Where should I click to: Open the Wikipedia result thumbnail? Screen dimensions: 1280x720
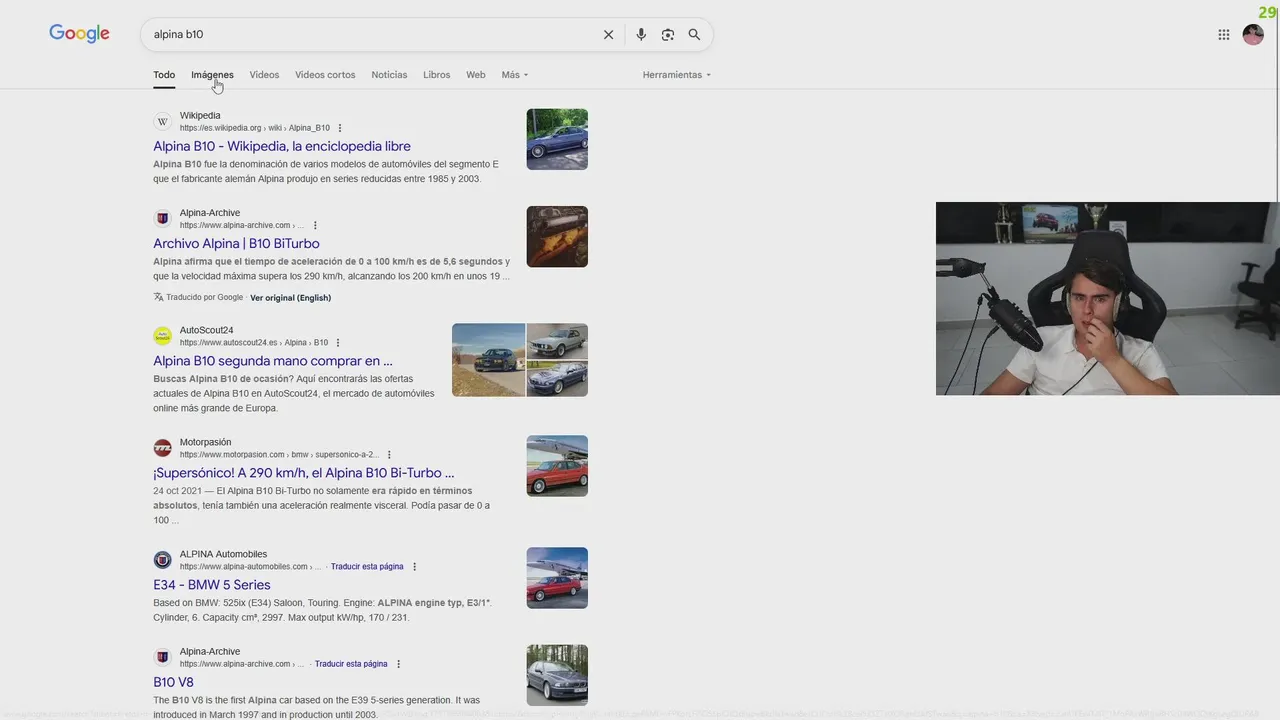(557, 139)
